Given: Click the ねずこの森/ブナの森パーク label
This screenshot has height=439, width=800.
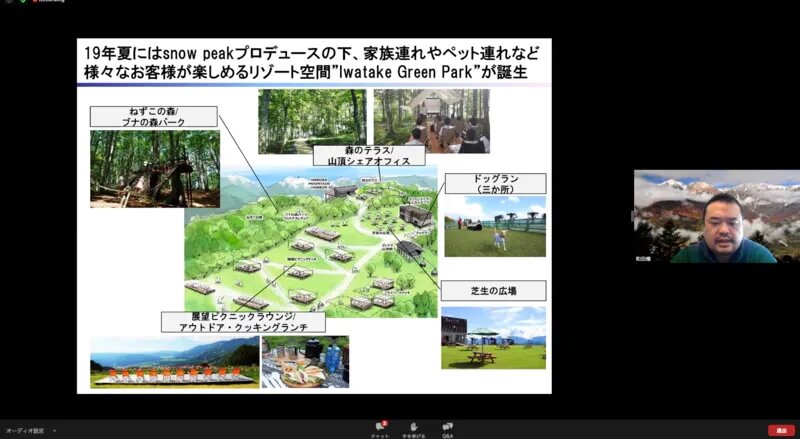Looking at the screenshot, I should [154, 116].
